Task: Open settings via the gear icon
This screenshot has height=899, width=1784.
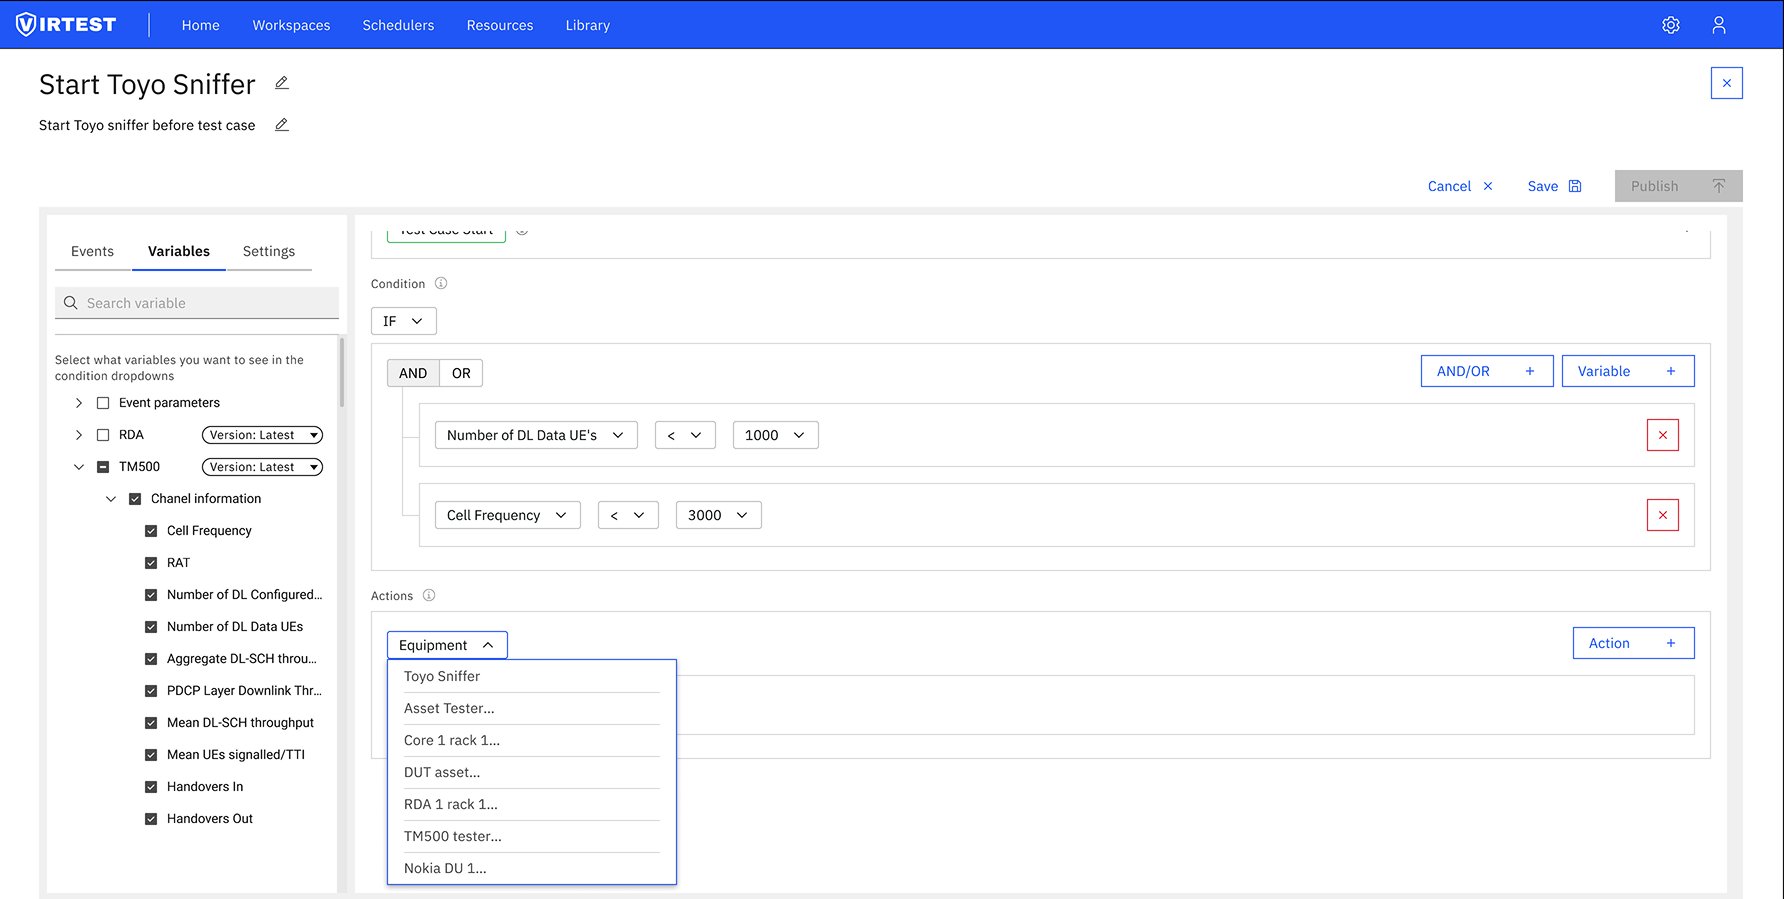Action: click(x=1670, y=25)
